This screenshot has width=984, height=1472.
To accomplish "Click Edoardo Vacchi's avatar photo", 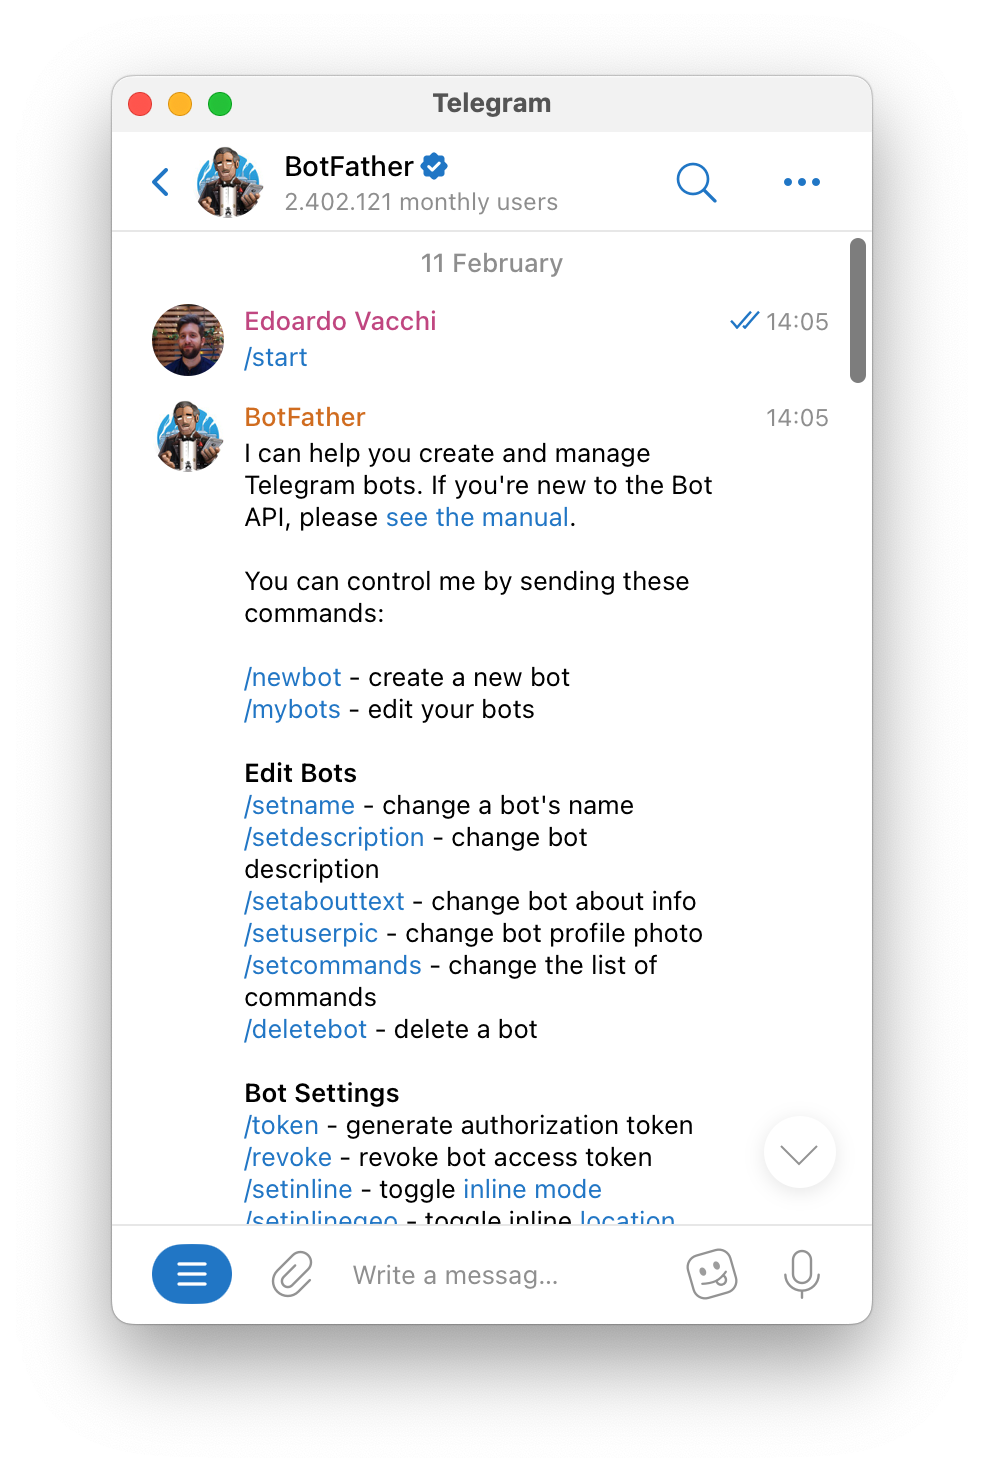I will tap(188, 340).
